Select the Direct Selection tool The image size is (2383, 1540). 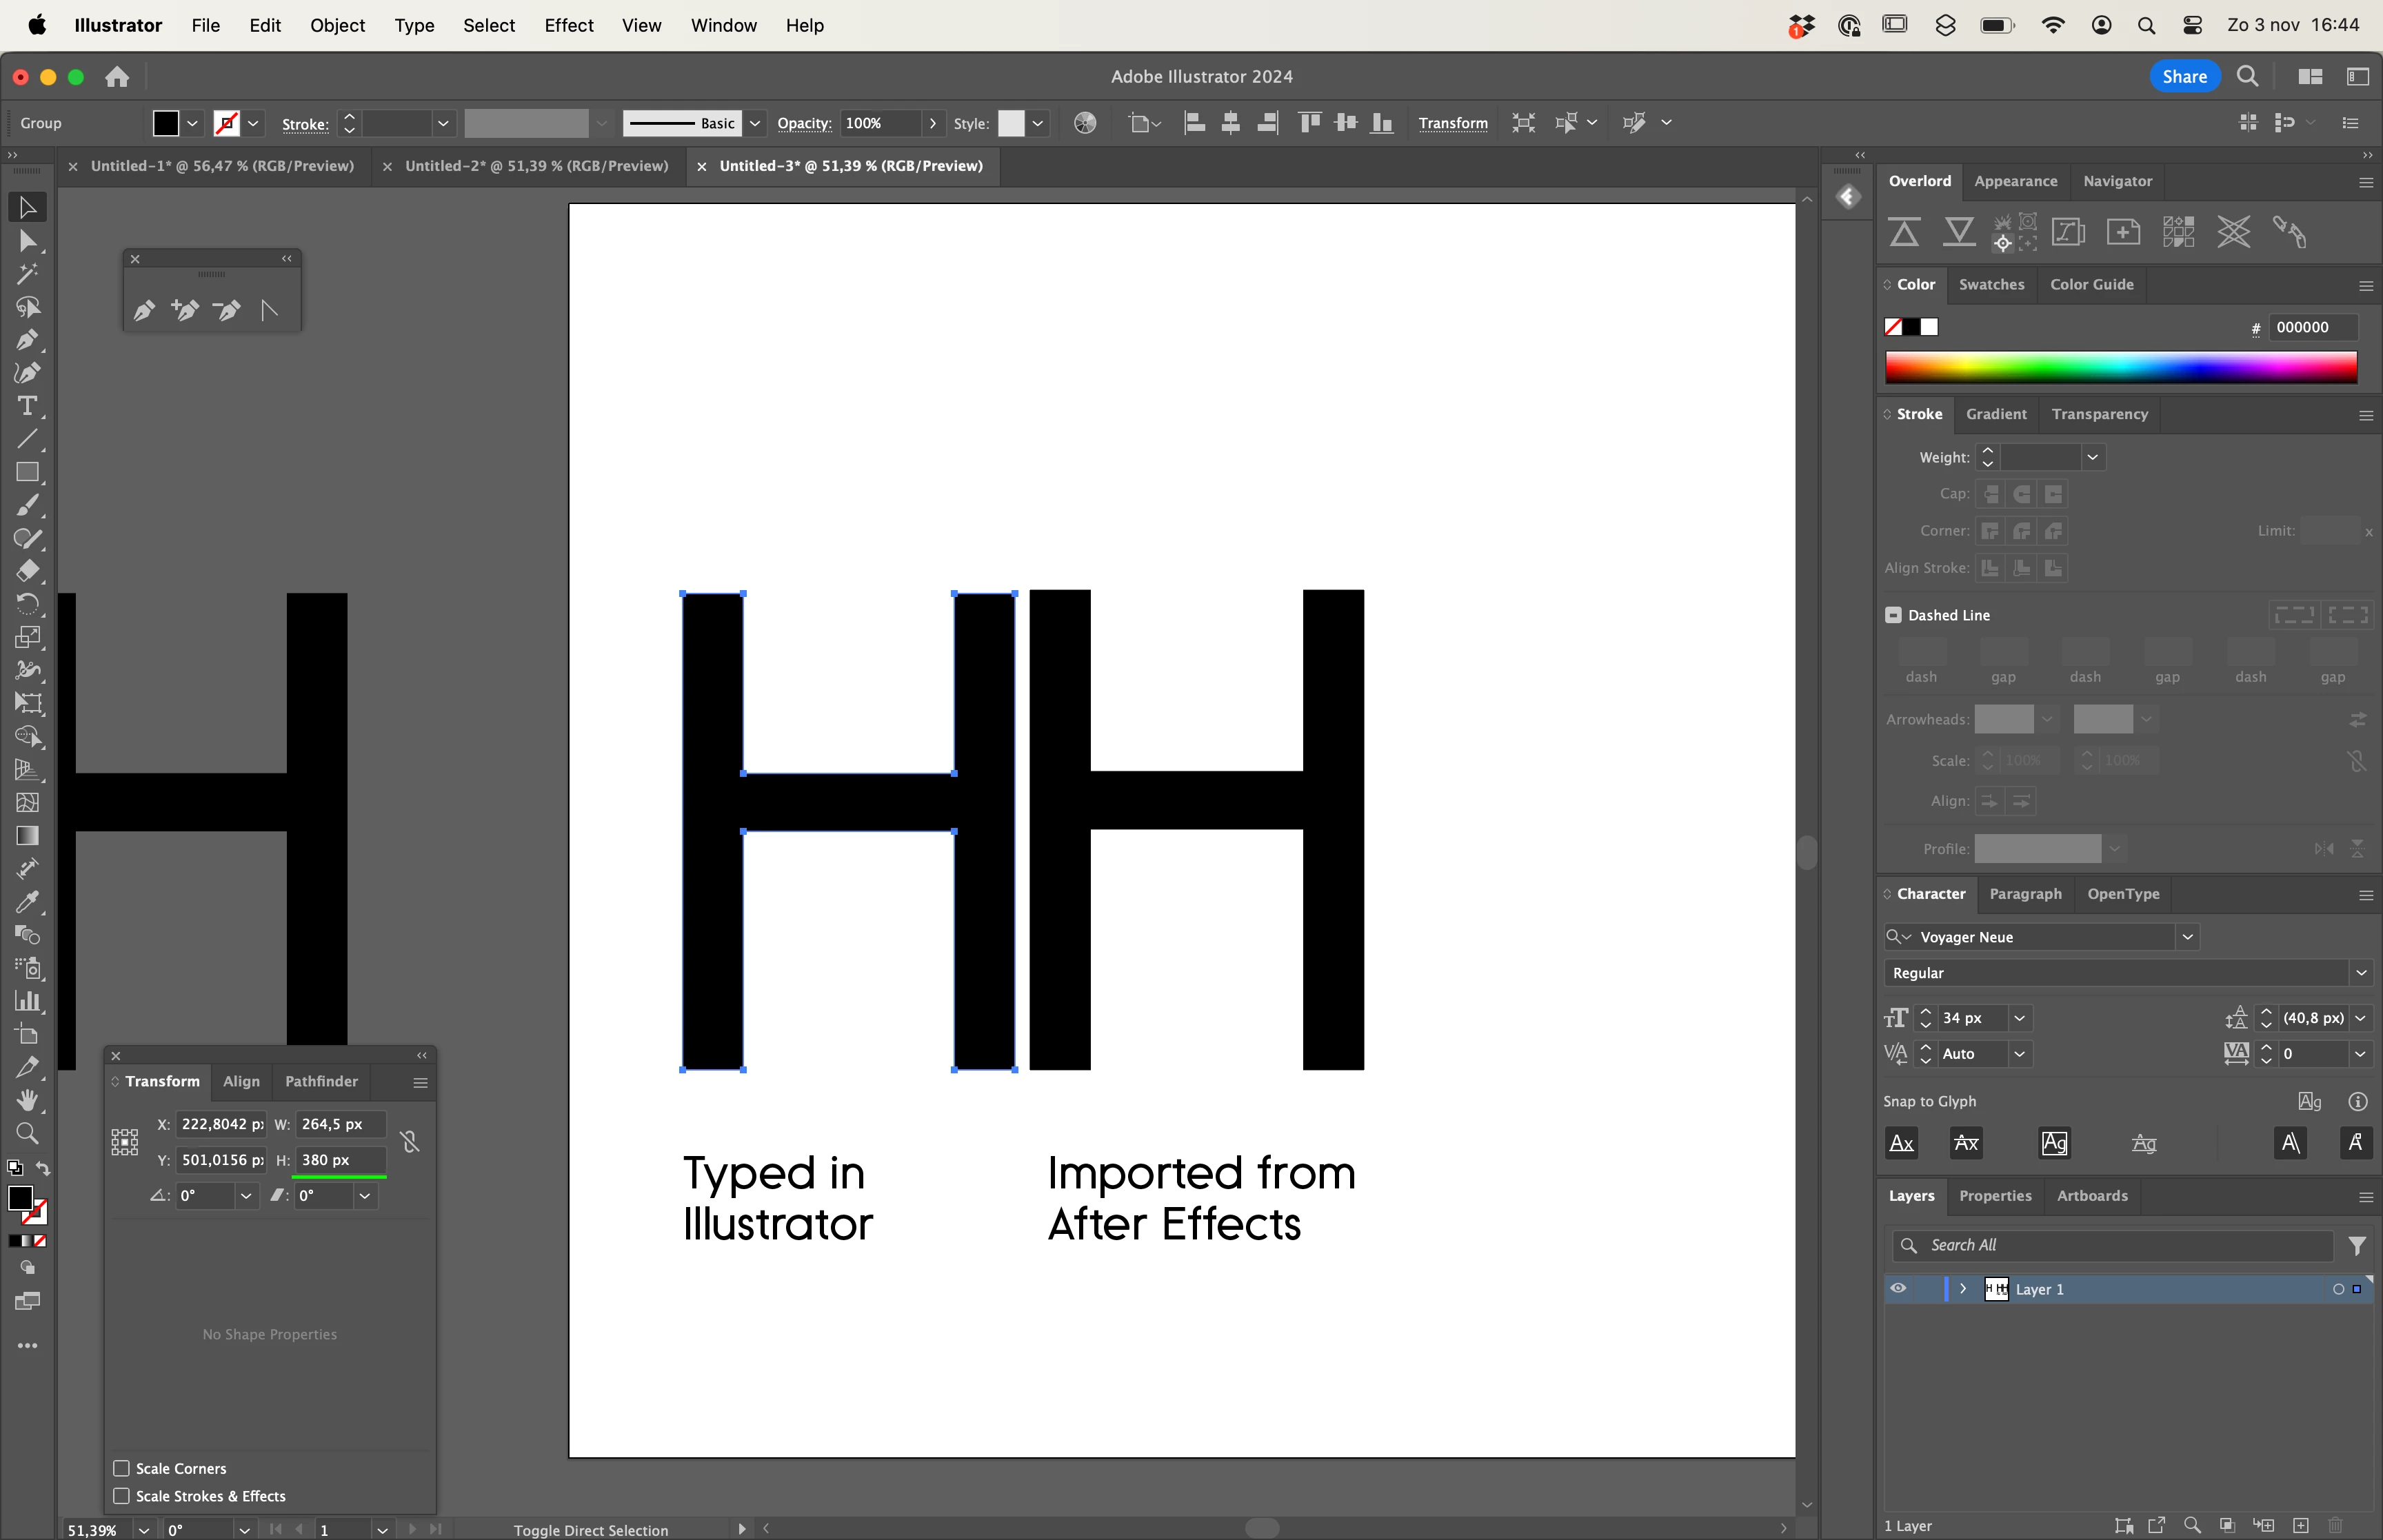pyautogui.click(x=27, y=241)
